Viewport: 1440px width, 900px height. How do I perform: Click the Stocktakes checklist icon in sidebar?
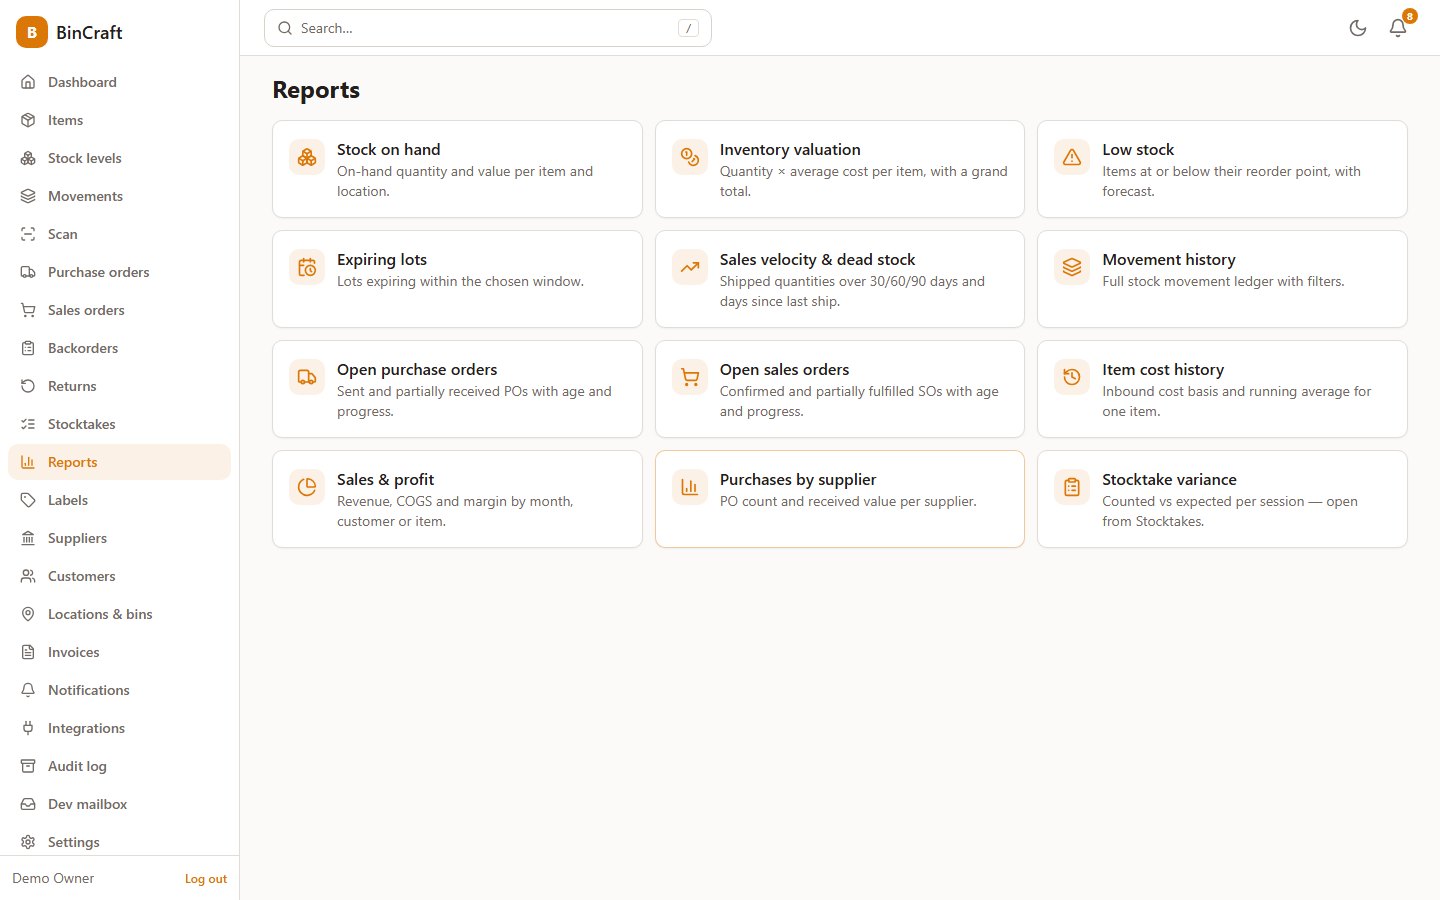[28, 424]
